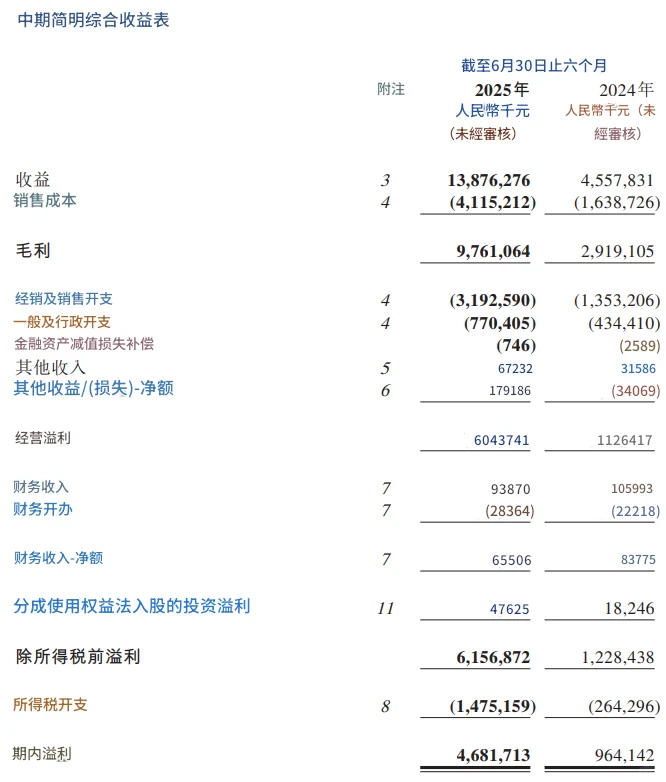Click value 18,246
This screenshot has width=666, height=782.
pyautogui.click(x=630, y=608)
